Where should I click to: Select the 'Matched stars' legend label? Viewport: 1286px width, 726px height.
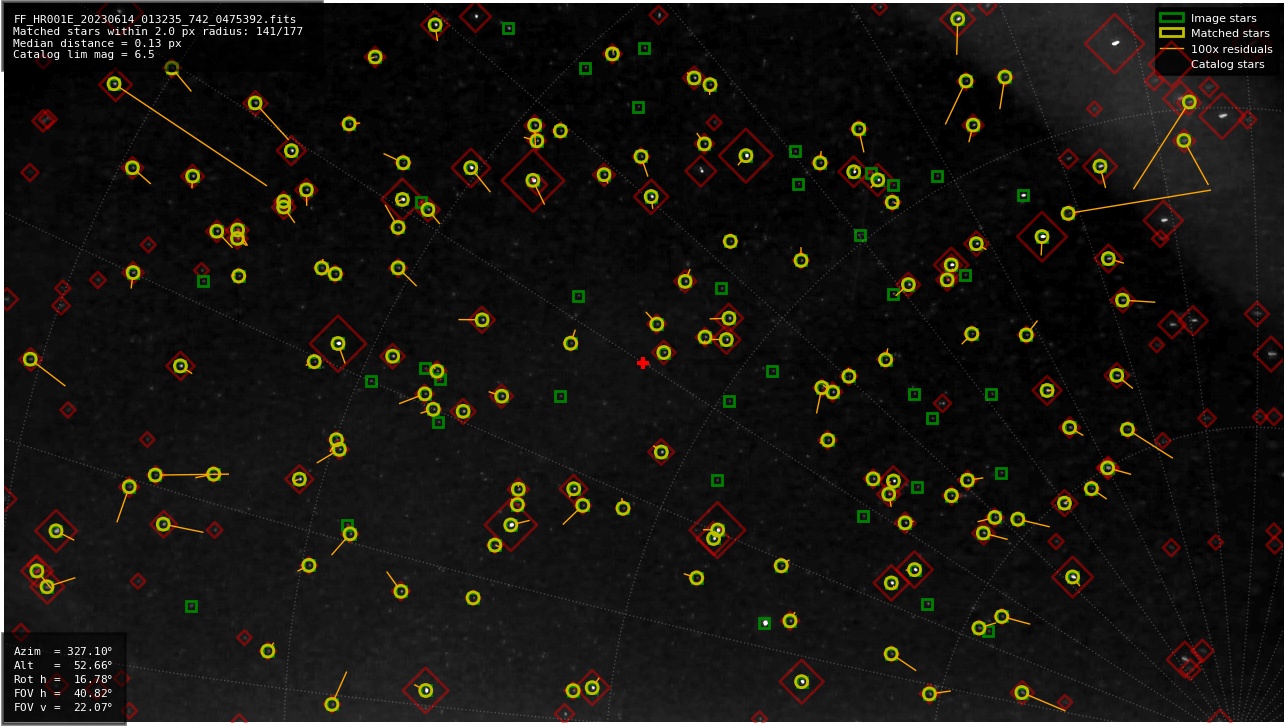1230,33
